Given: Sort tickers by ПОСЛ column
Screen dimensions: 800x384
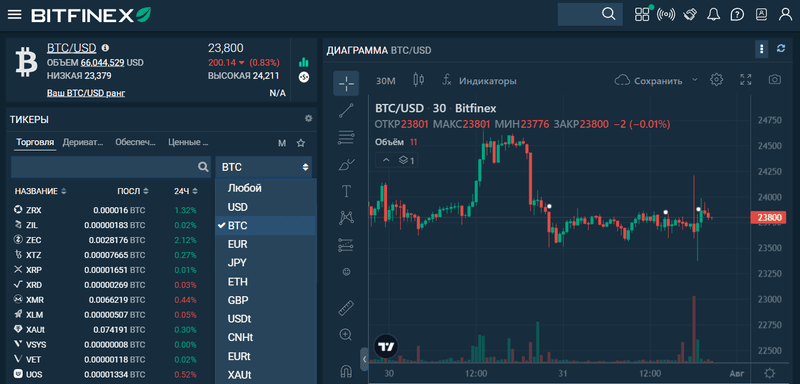Looking at the screenshot, I should [x=133, y=191].
